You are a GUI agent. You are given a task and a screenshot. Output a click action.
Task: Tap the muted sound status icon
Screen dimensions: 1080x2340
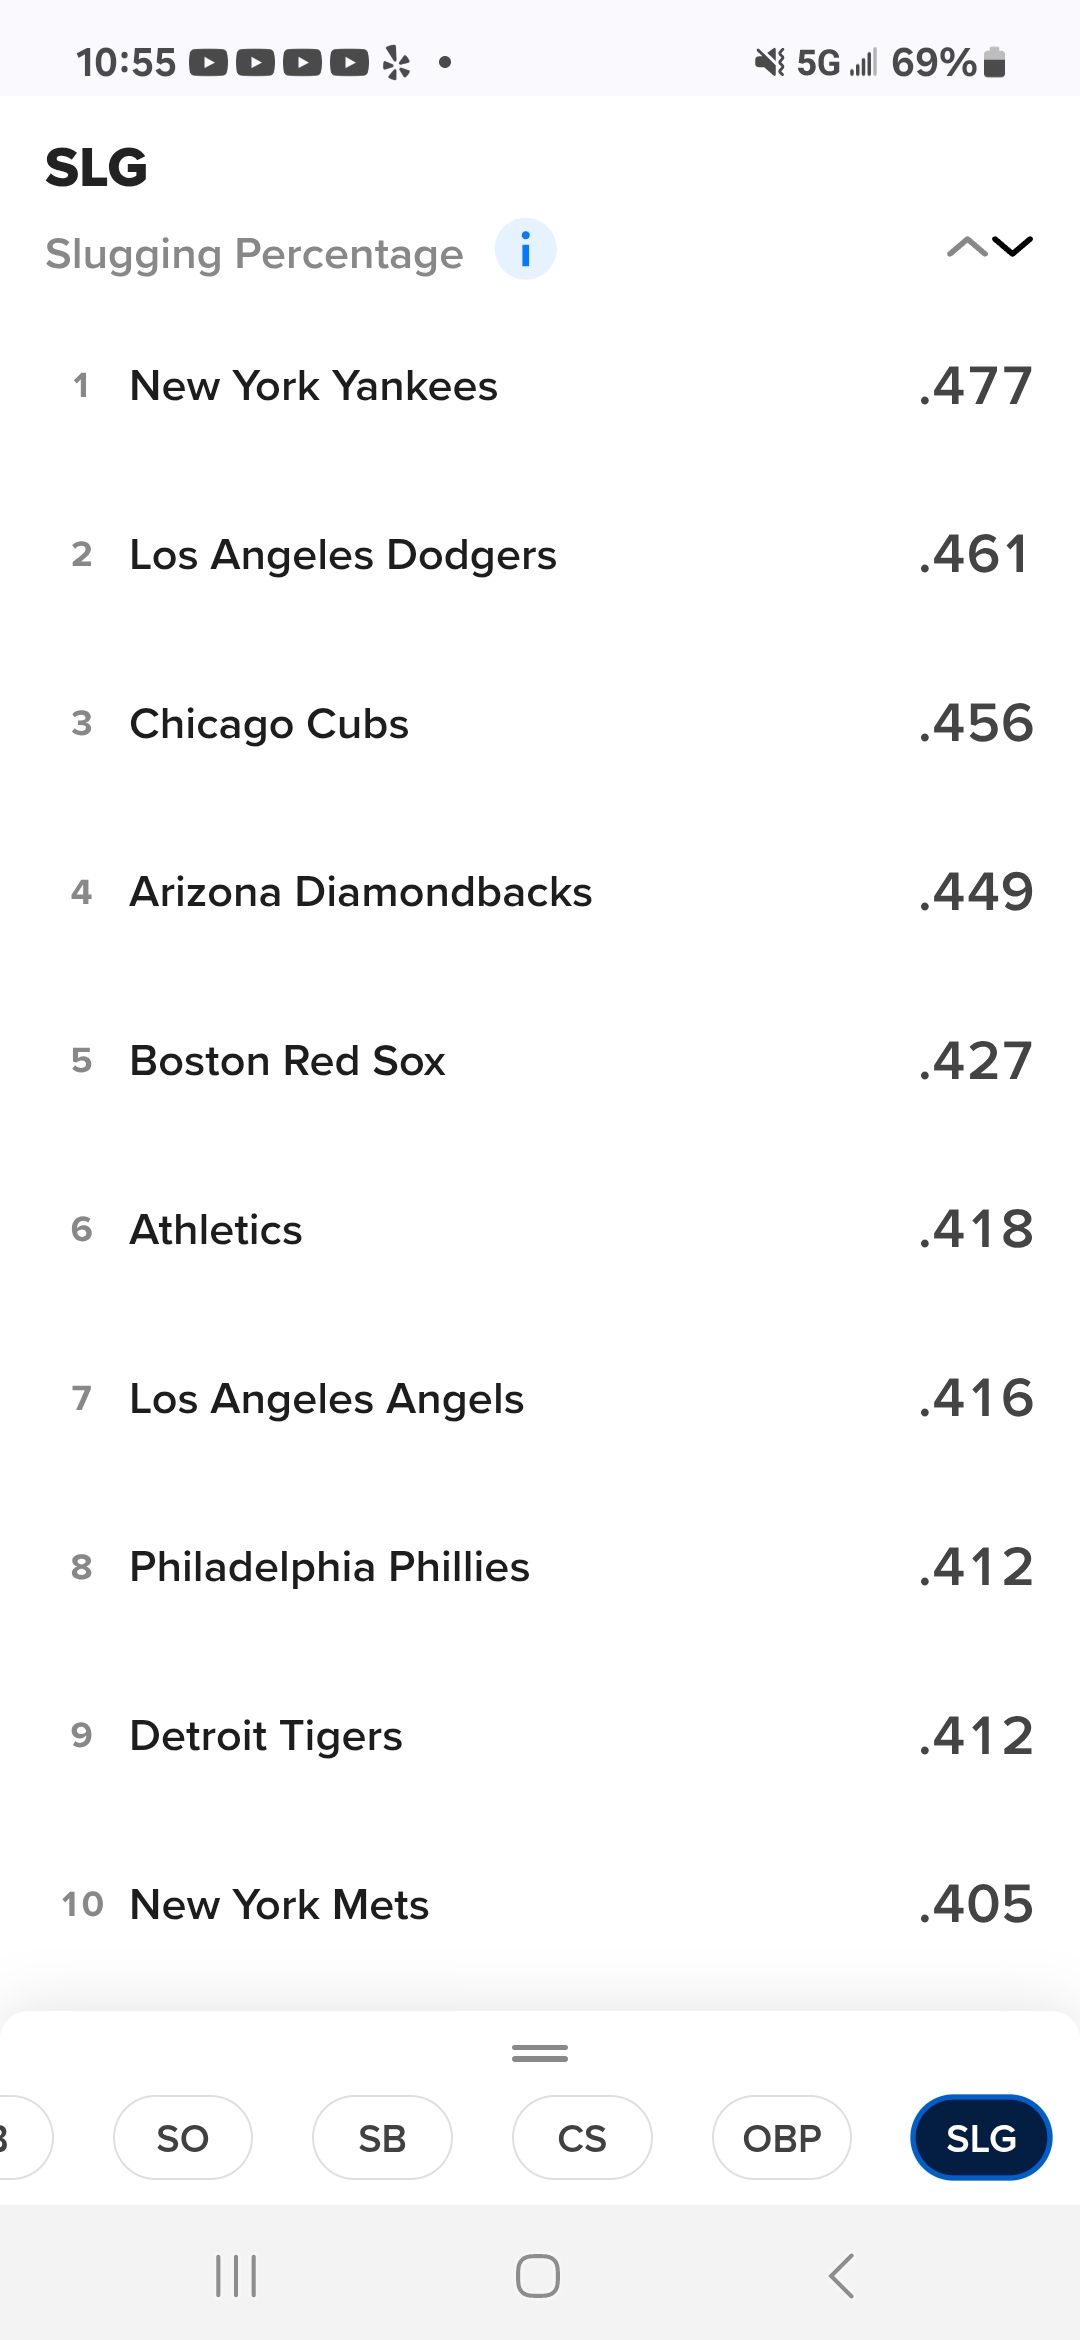pyautogui.click(x=769, y=62)
